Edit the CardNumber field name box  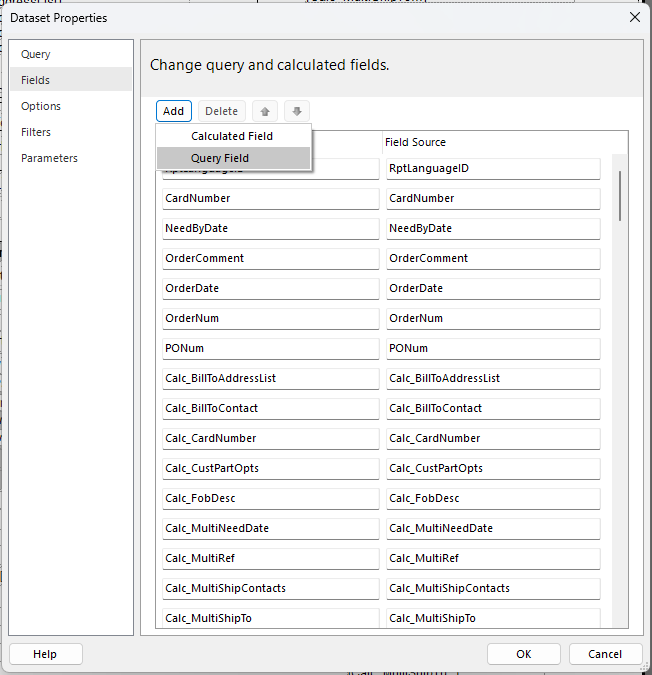[270, 198]
